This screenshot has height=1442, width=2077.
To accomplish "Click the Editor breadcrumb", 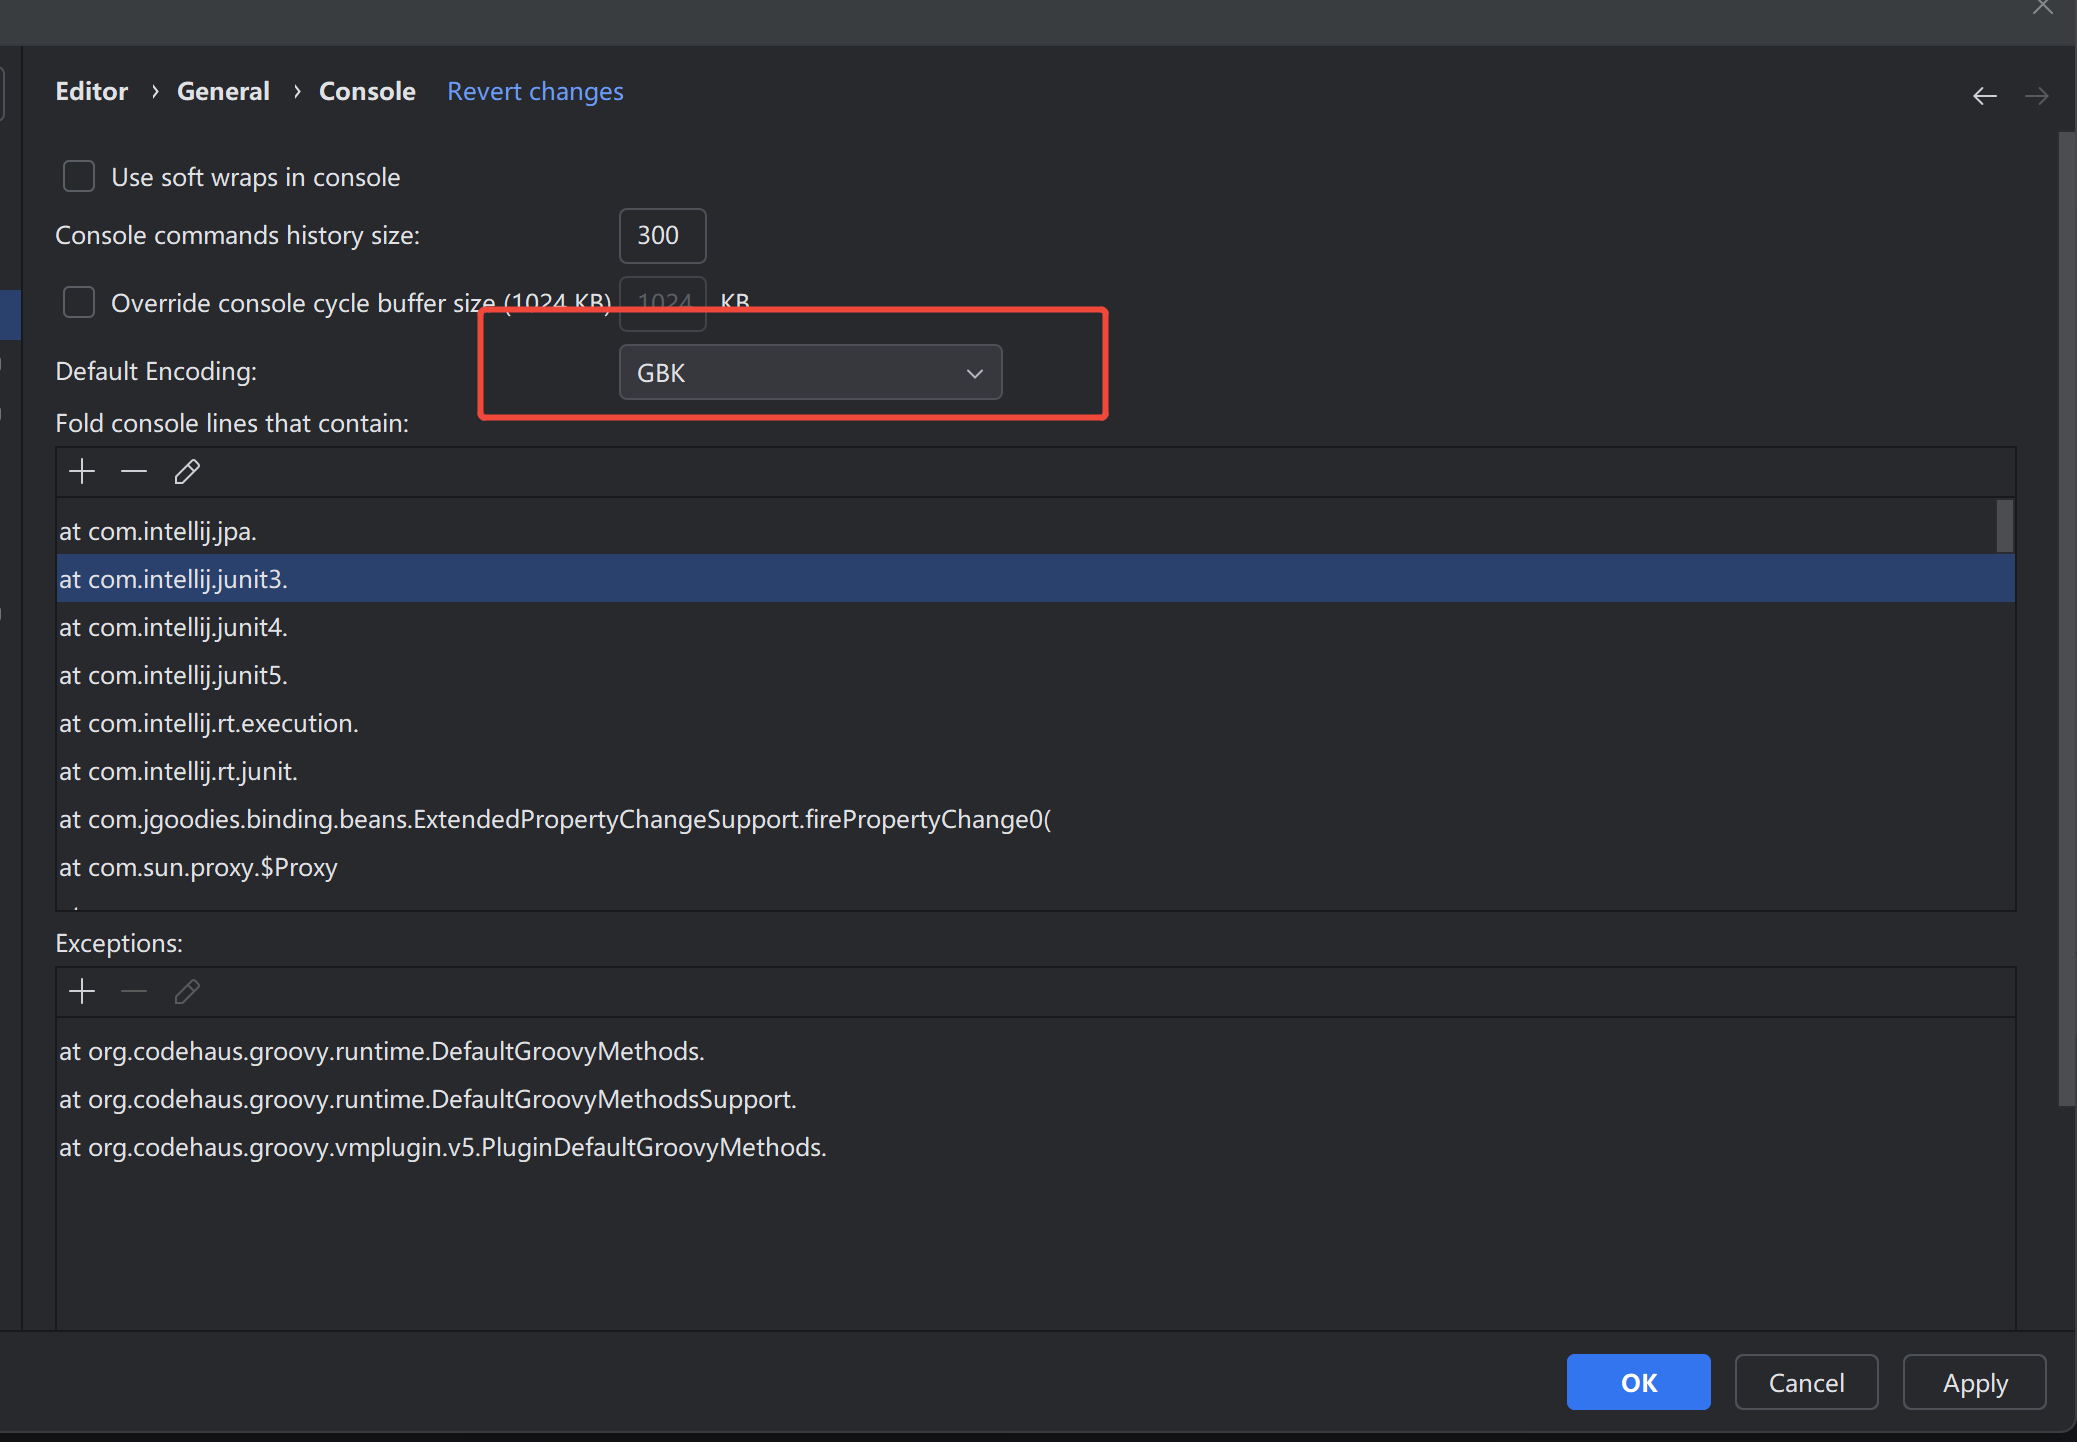I will point(92,91).
